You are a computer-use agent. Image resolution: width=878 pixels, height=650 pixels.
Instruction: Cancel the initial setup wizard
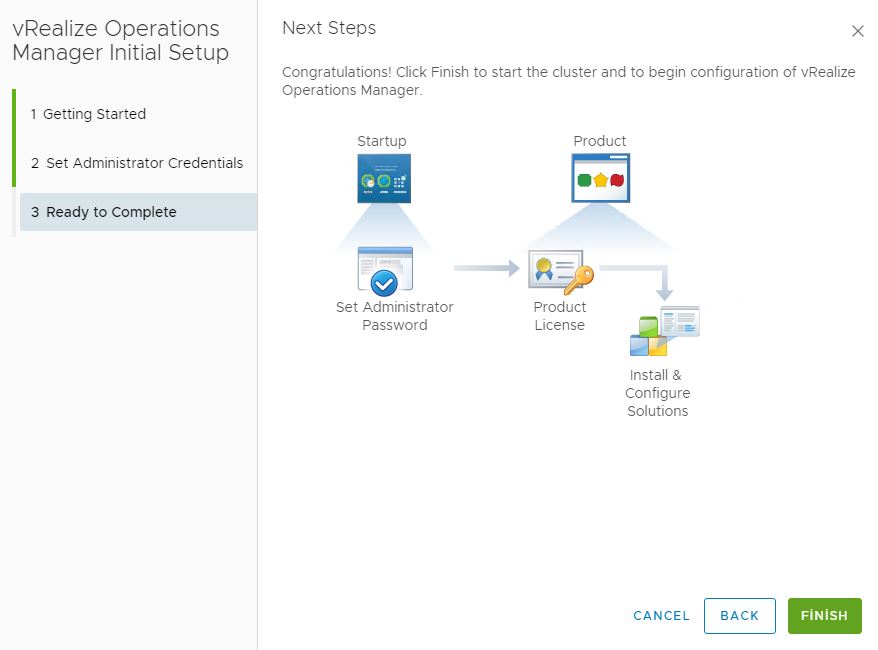coord(661,616)
